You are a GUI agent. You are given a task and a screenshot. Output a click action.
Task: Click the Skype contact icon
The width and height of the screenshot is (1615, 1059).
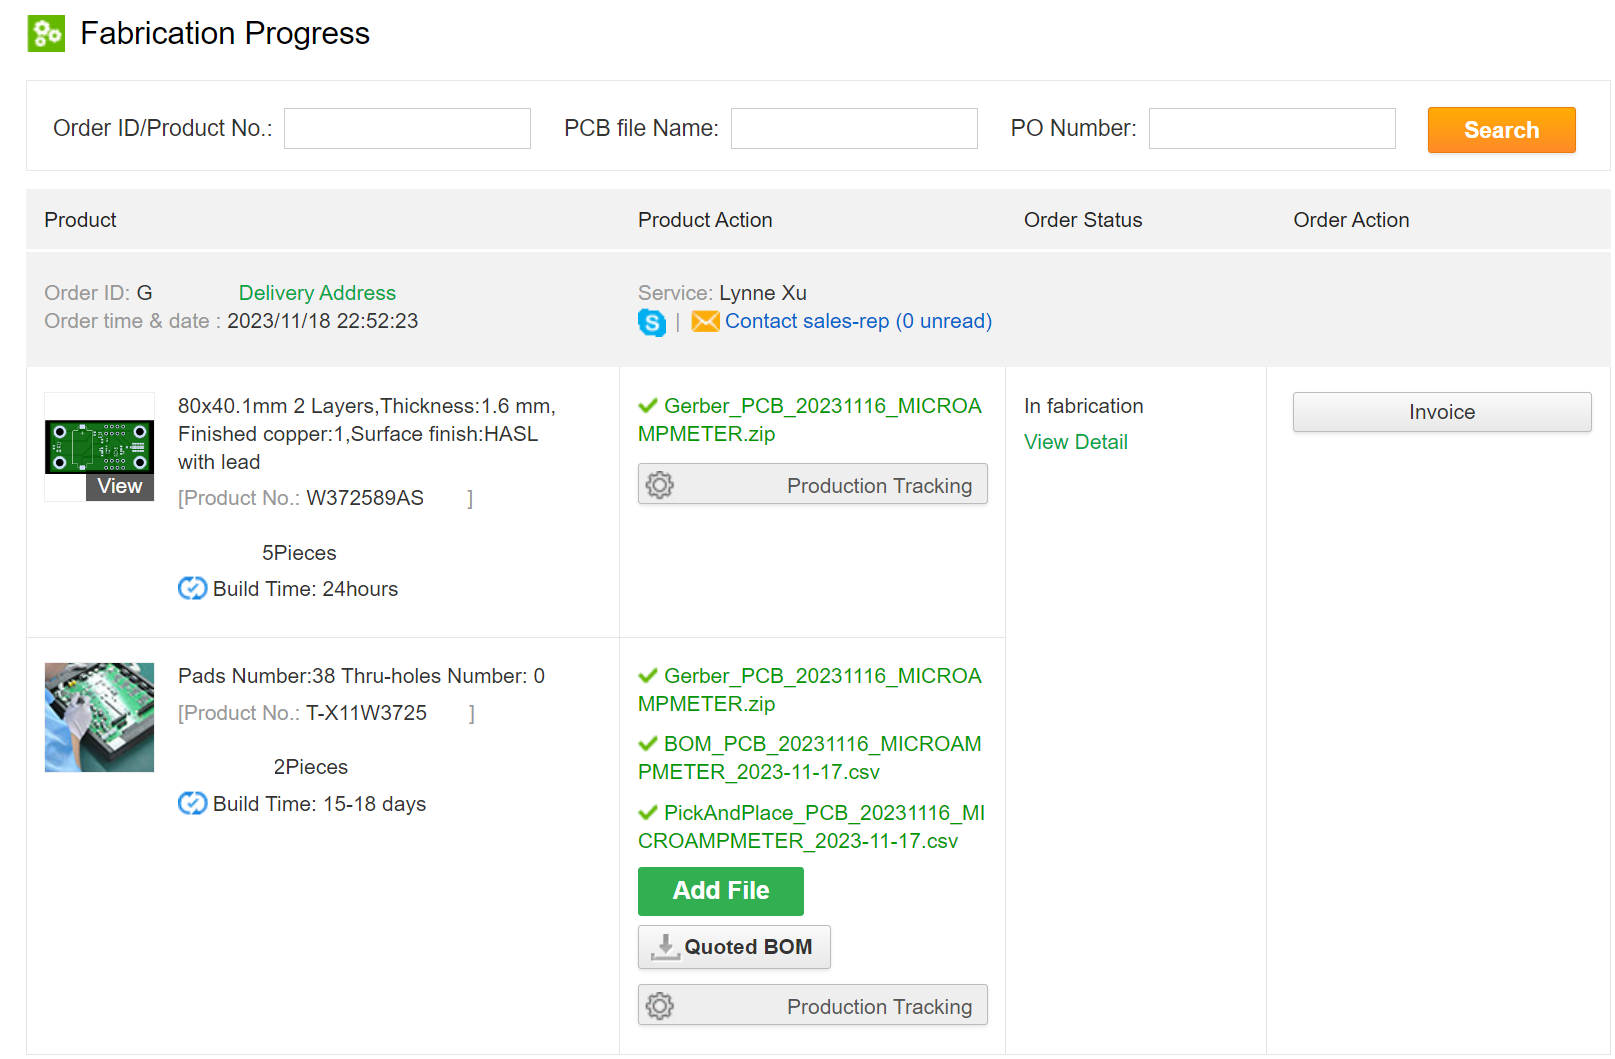652,322
